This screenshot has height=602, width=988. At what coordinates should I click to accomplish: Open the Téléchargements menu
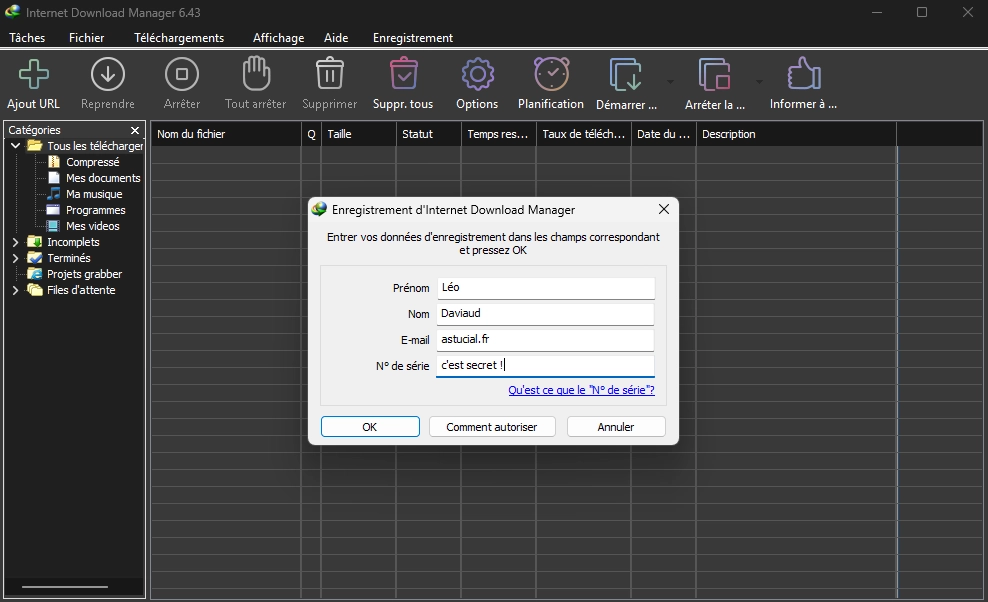pyautogui.click(x=179, y=38)
